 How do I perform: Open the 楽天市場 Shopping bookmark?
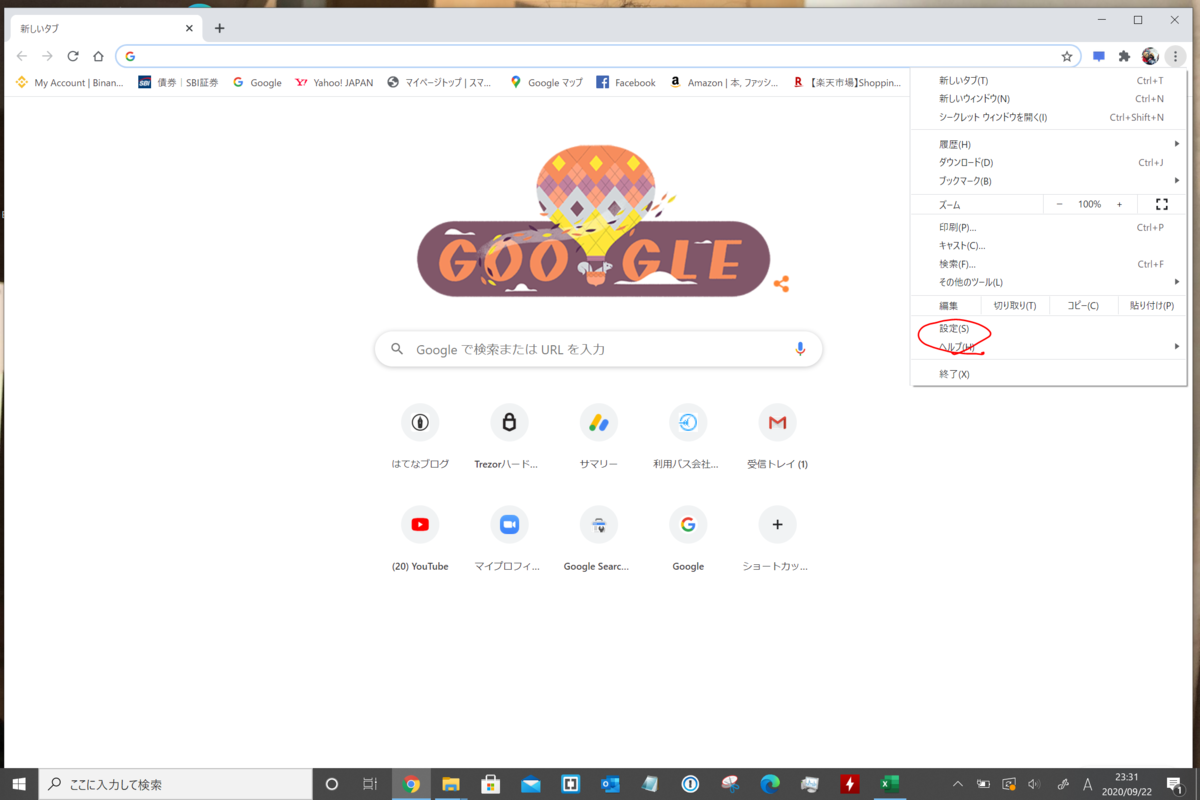[846, 83]
